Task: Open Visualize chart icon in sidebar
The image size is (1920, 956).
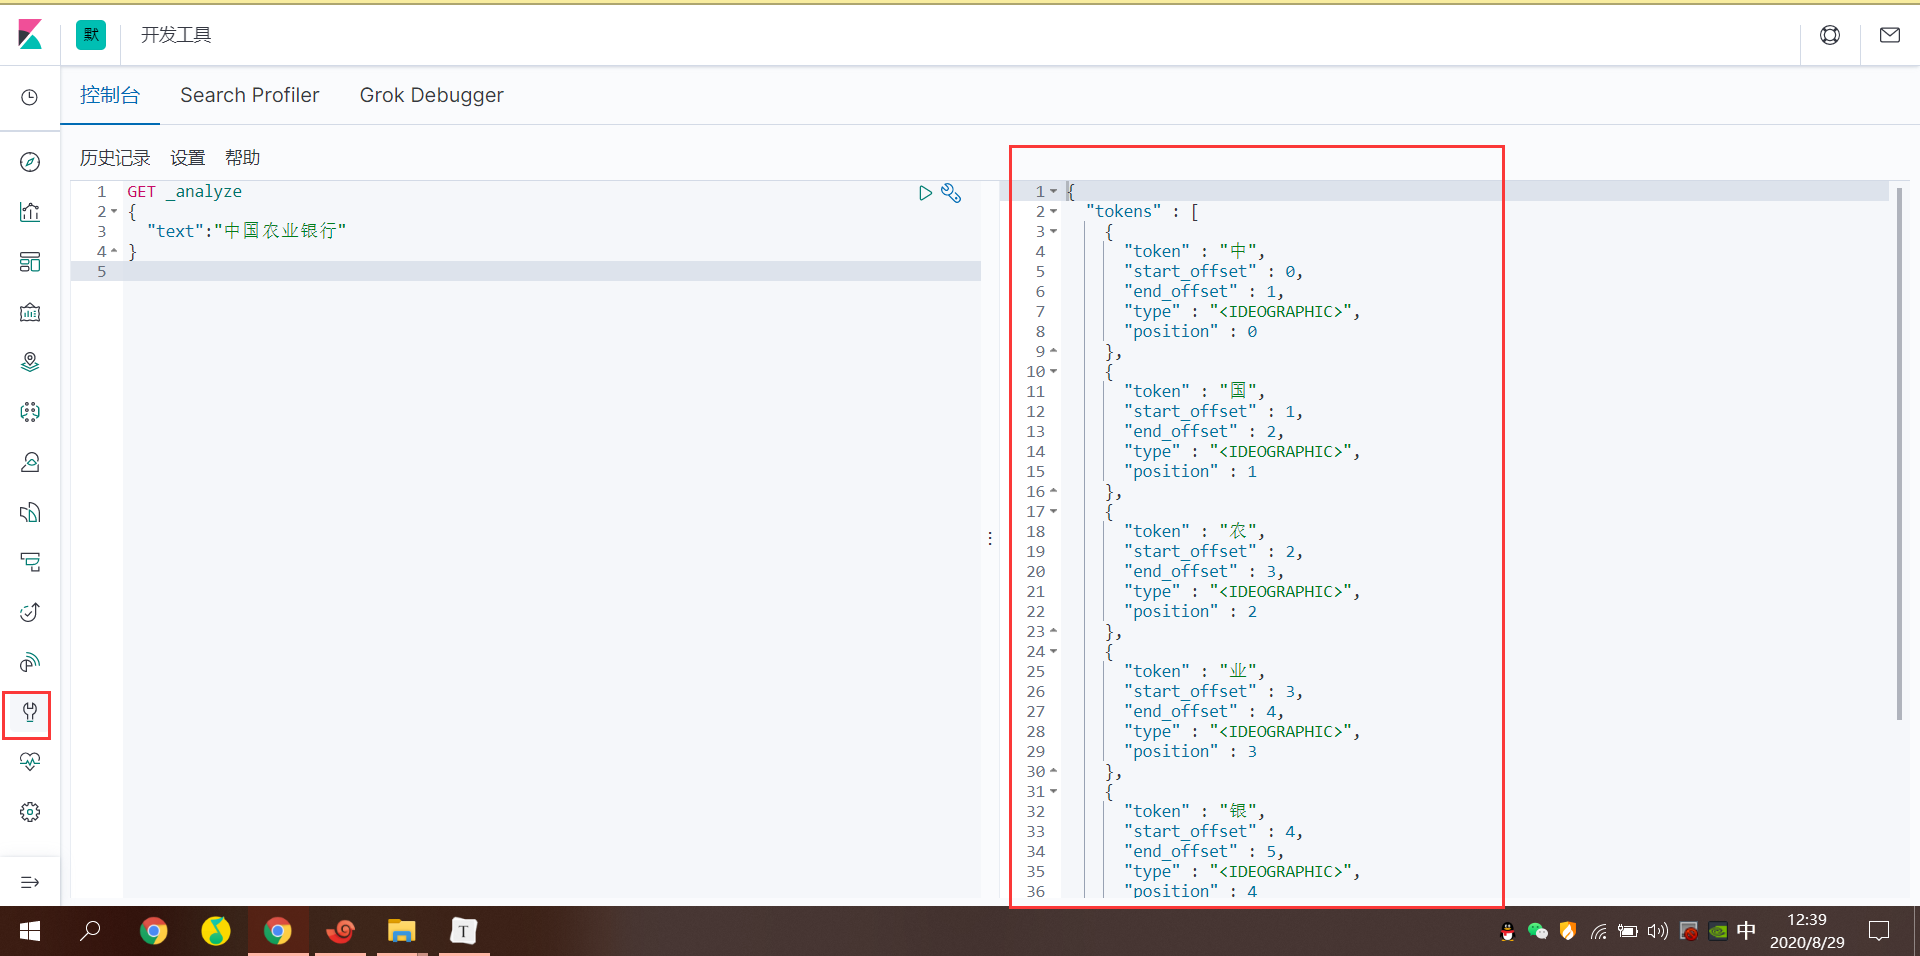Action: coord(30,212)
